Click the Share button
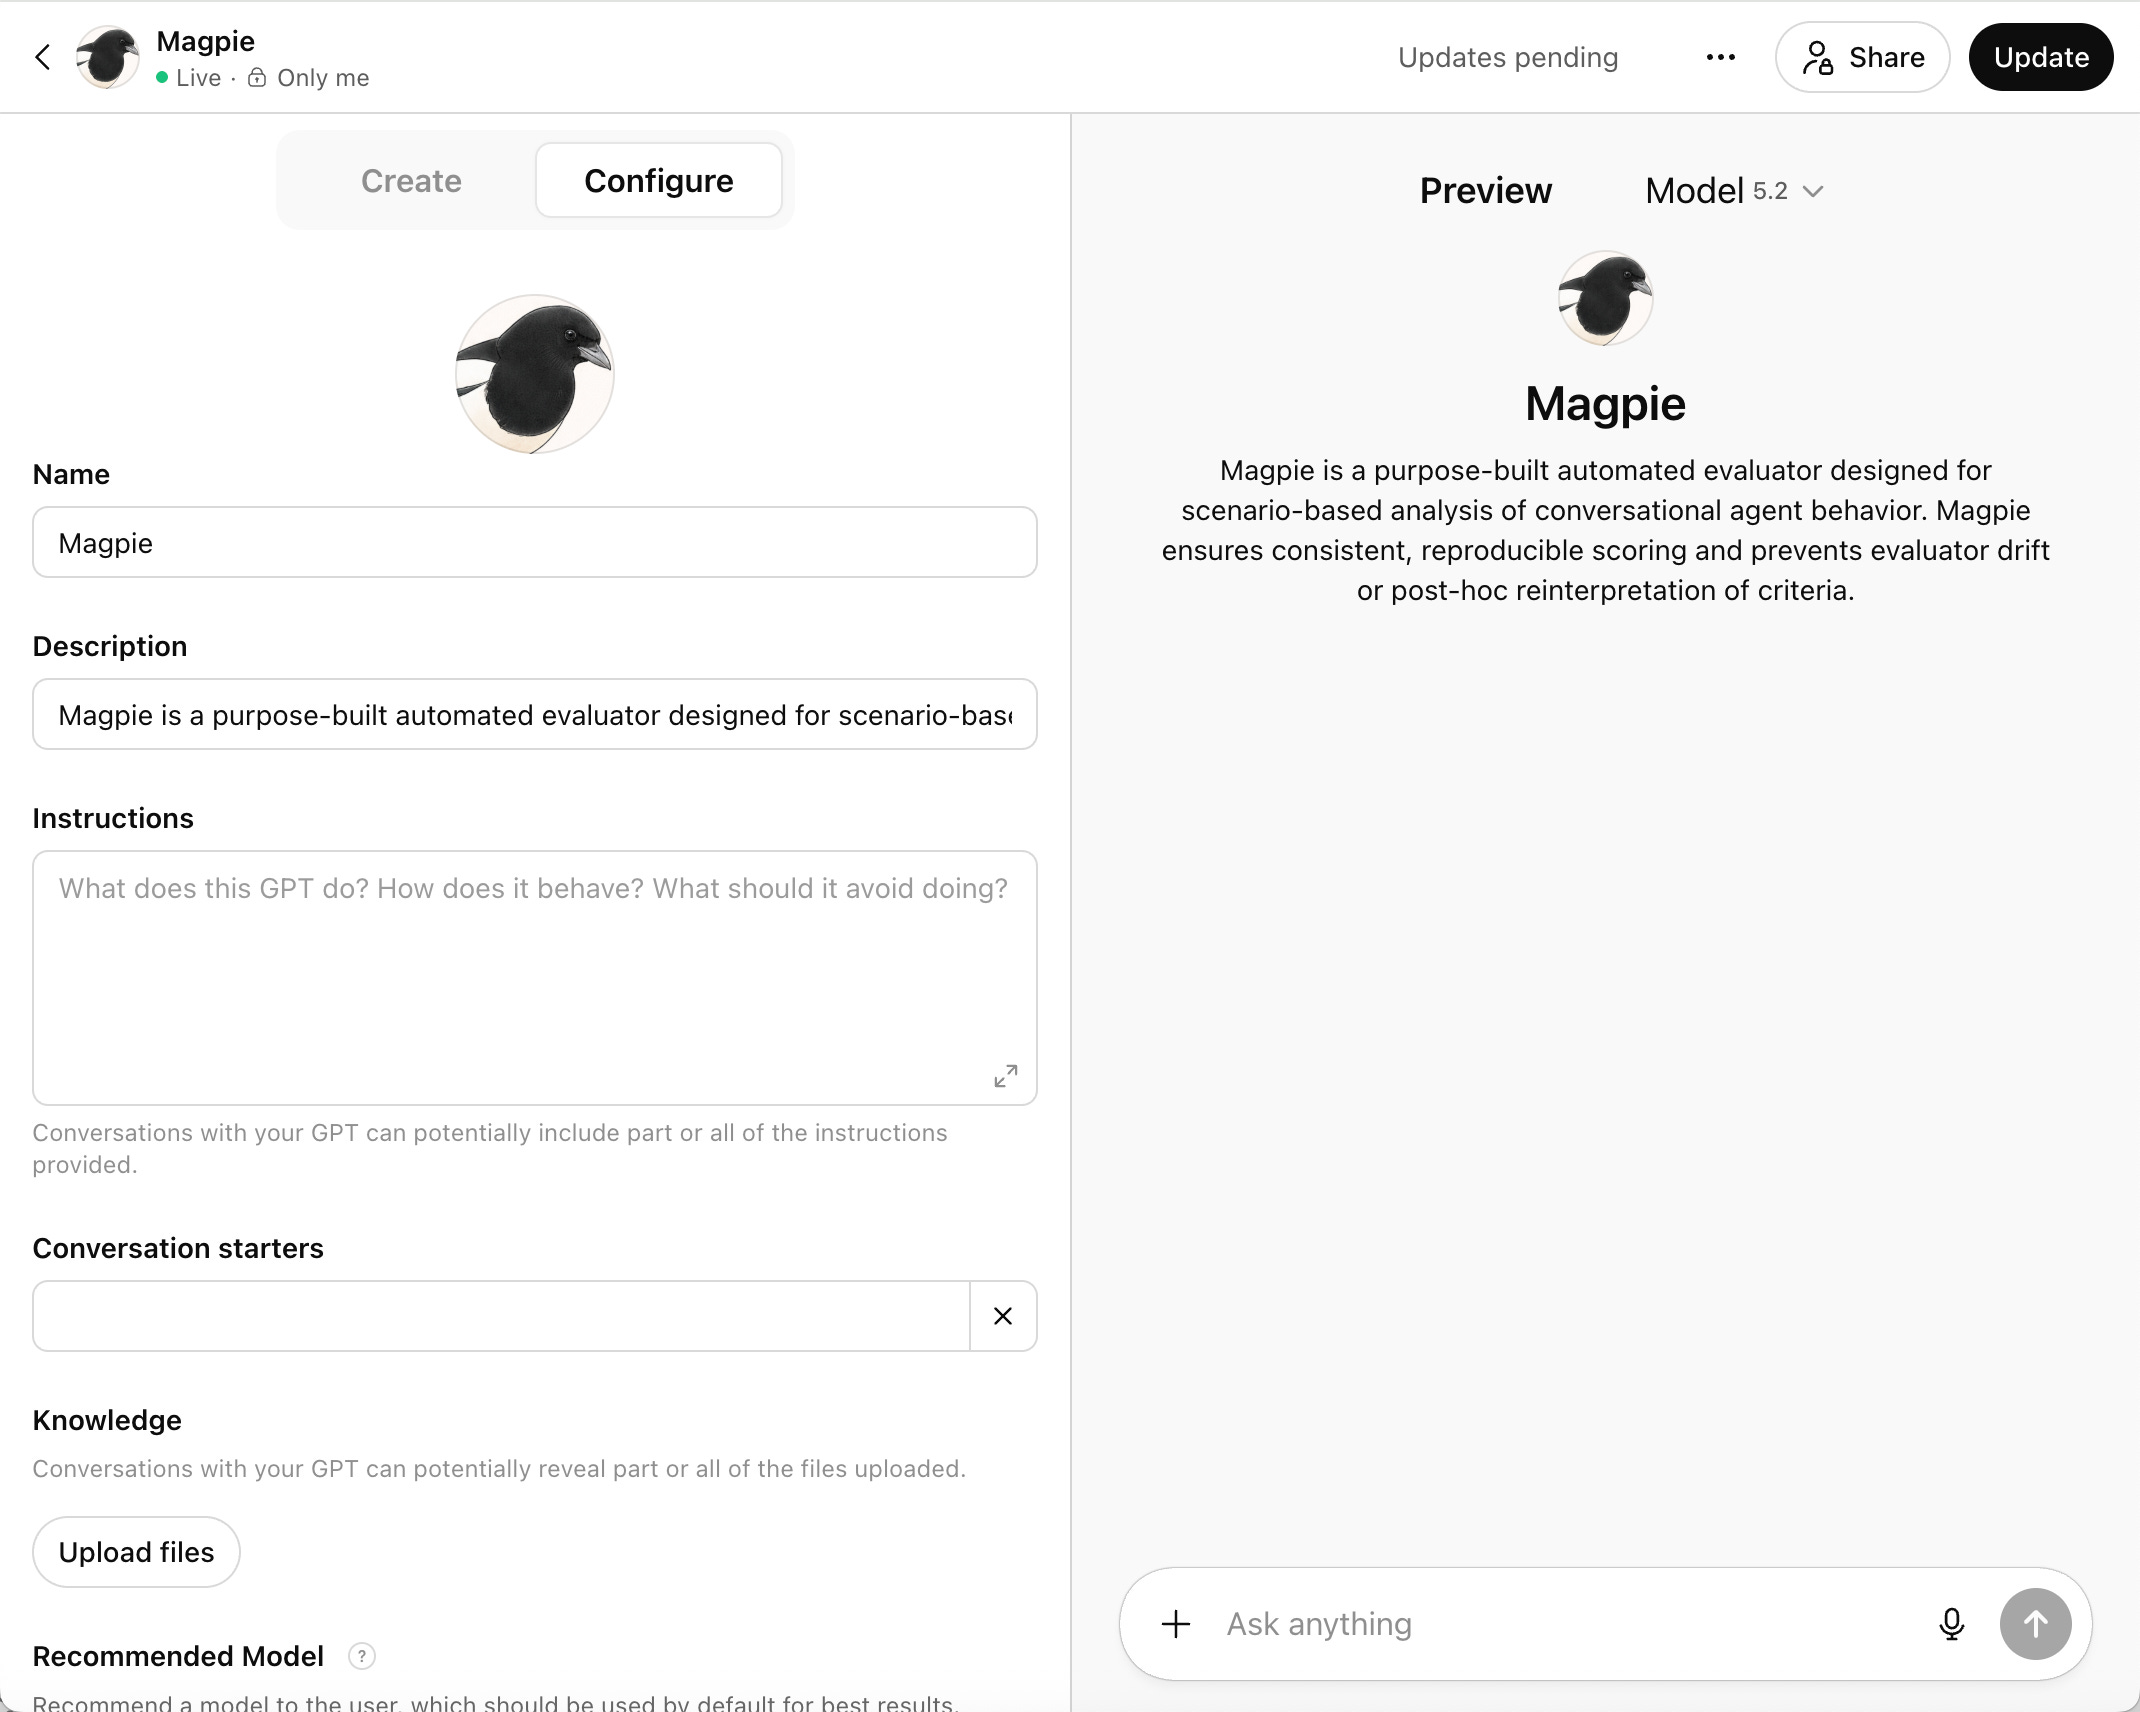The width and height of the screenshot is (2140, 1712). 1862,57
